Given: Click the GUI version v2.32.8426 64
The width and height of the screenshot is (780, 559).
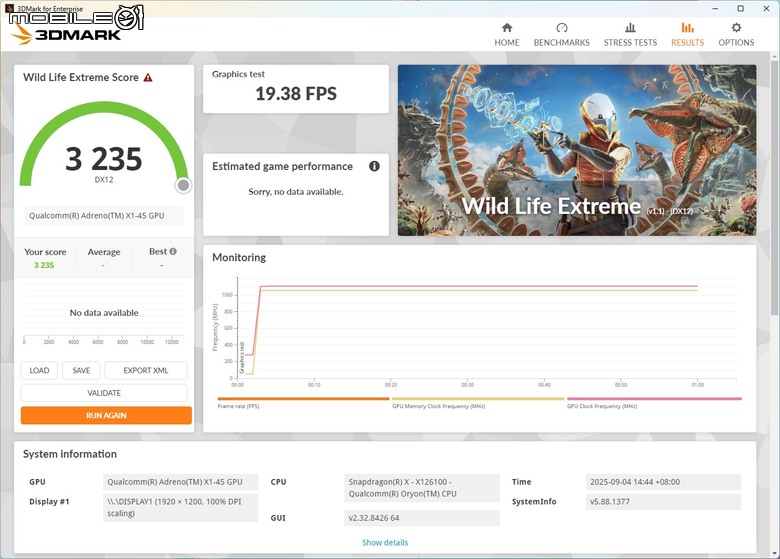Looking at the screenshot, I should coord(421,518).
